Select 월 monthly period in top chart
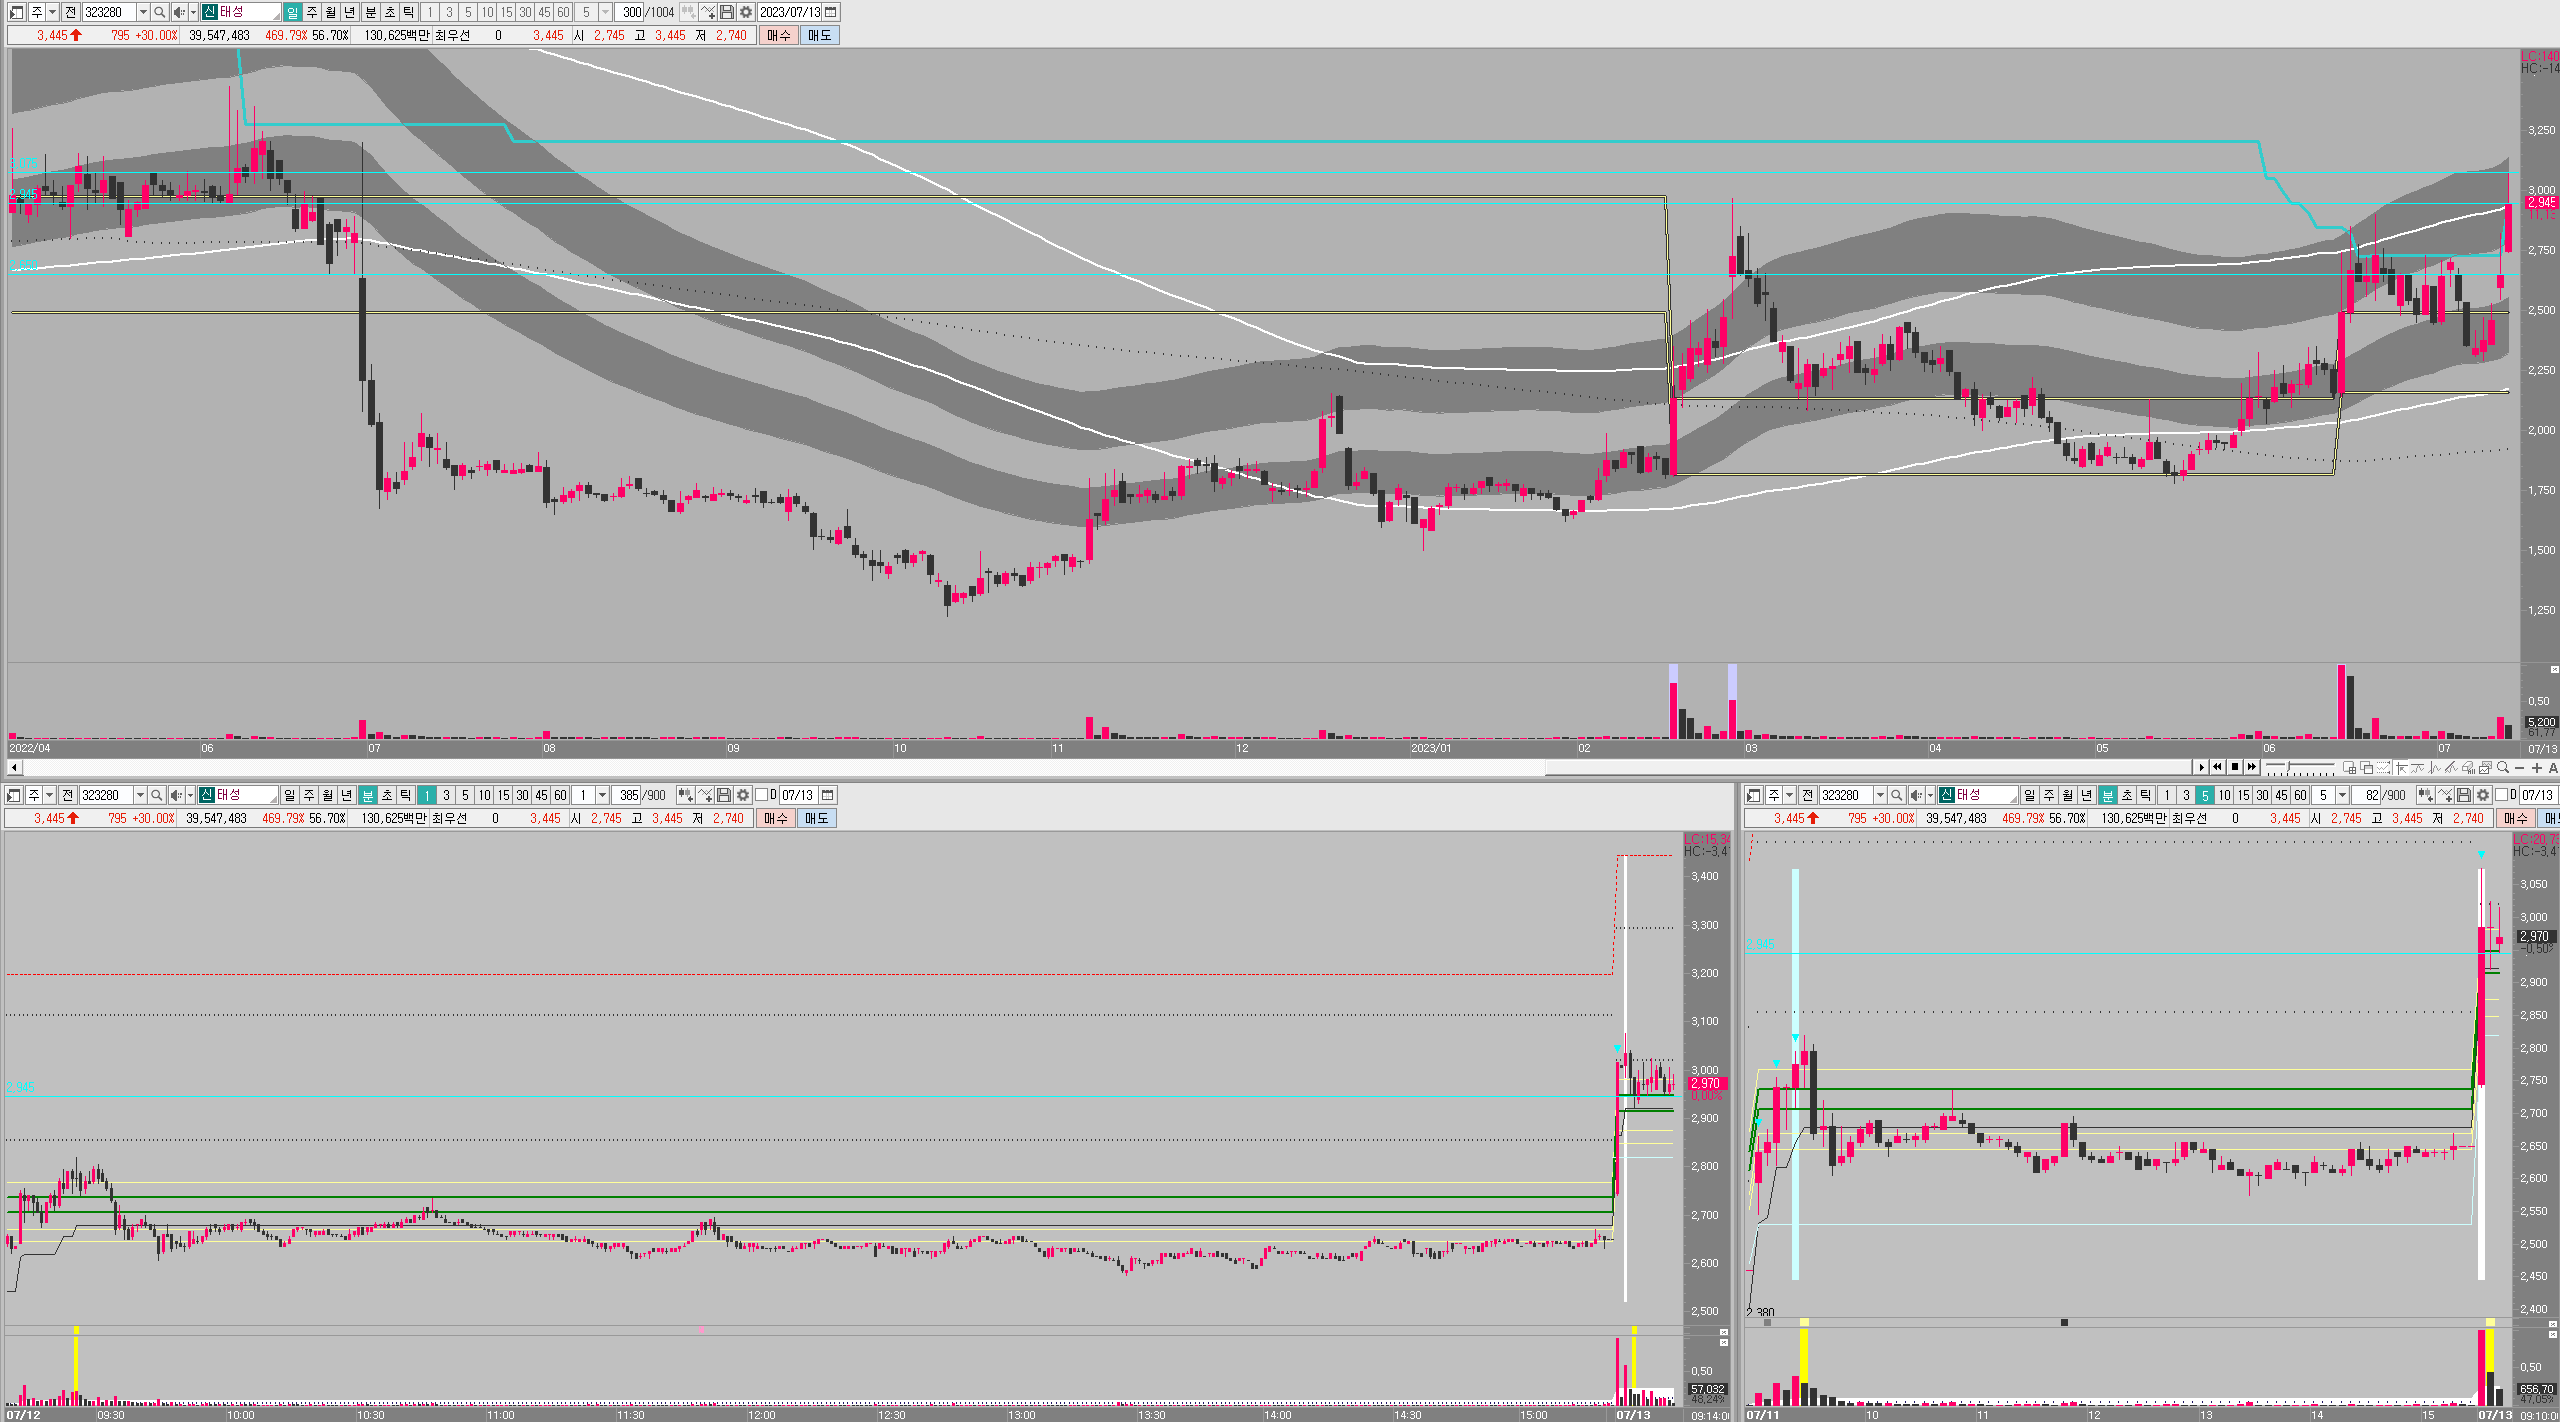2560x1422 pixels. (x=331, y=12)
